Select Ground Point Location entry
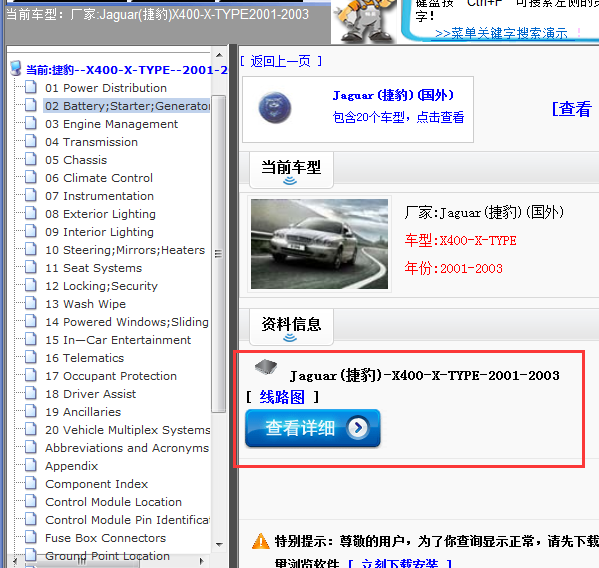Screen dimensions: 599x568 (x=107, y=556)
